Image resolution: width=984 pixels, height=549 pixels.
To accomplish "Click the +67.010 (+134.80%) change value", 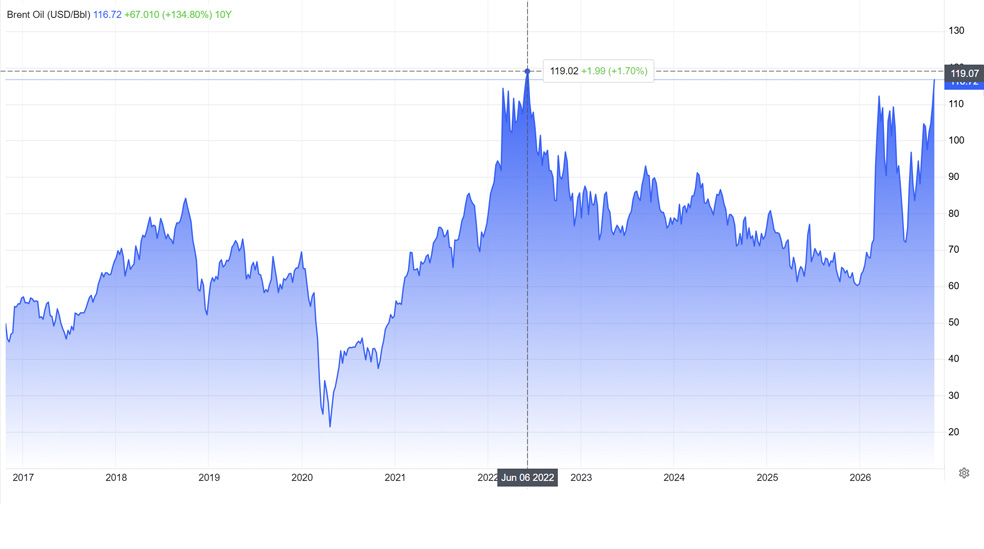I will pyautogui.click(x=168, y=14).
